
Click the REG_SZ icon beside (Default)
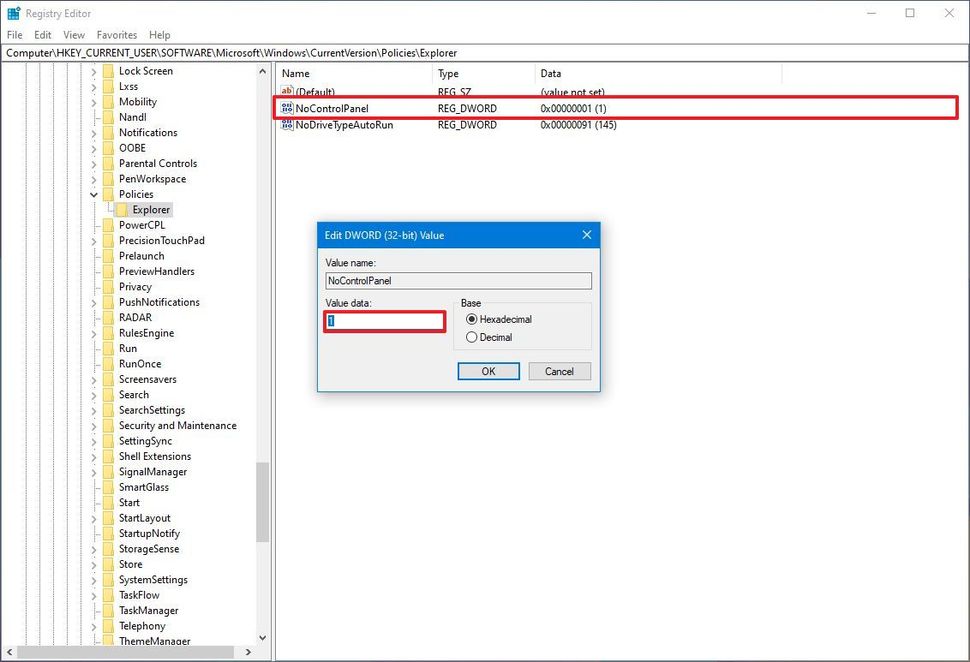288,91
